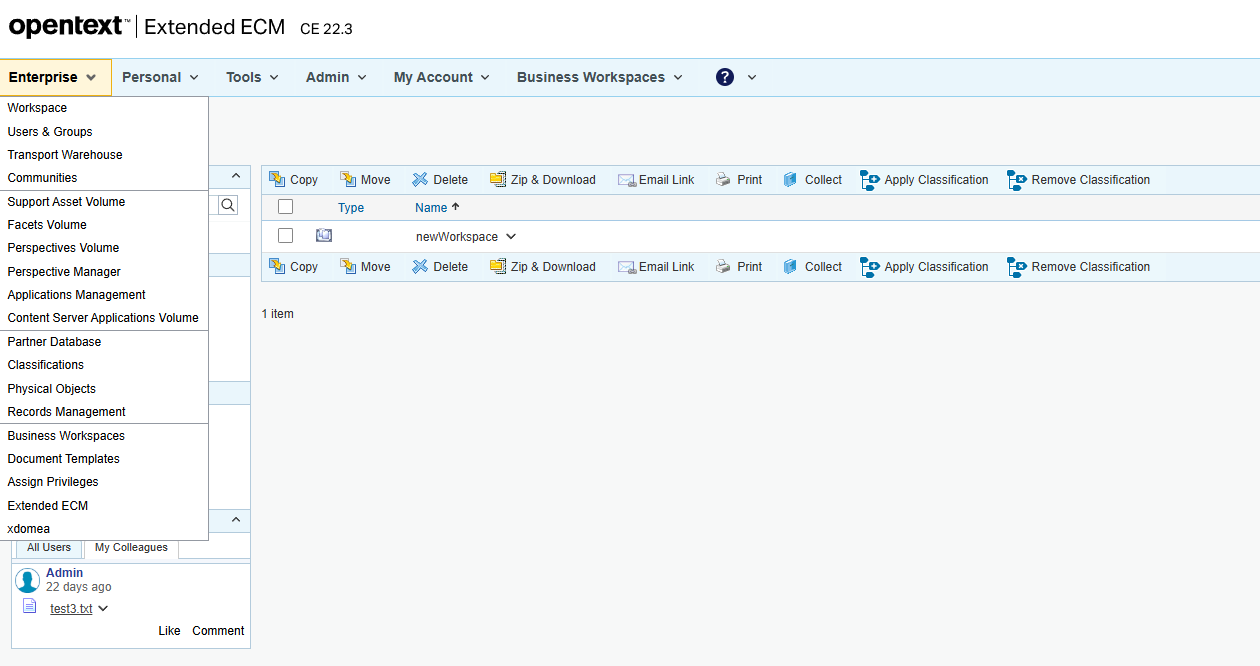Select Users & Groups from Enterprise menu
1260x666 pixels.
click(50, 132)
